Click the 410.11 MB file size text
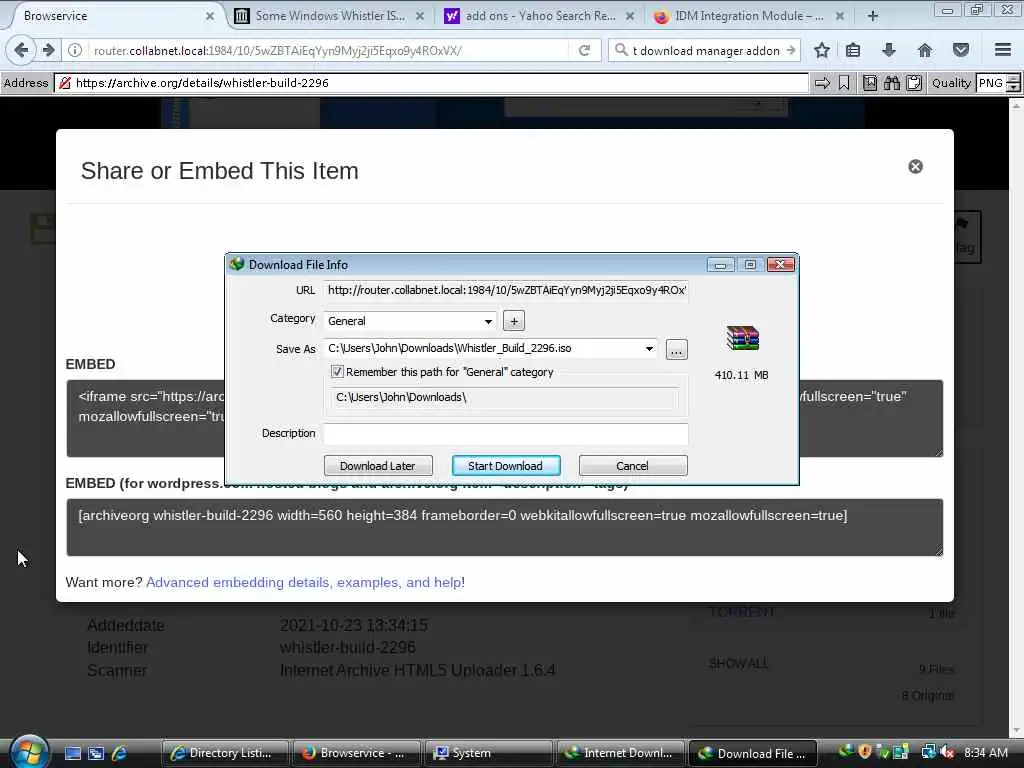The height and width of the screenshot is (768, 1024). (x=742, y=375)
